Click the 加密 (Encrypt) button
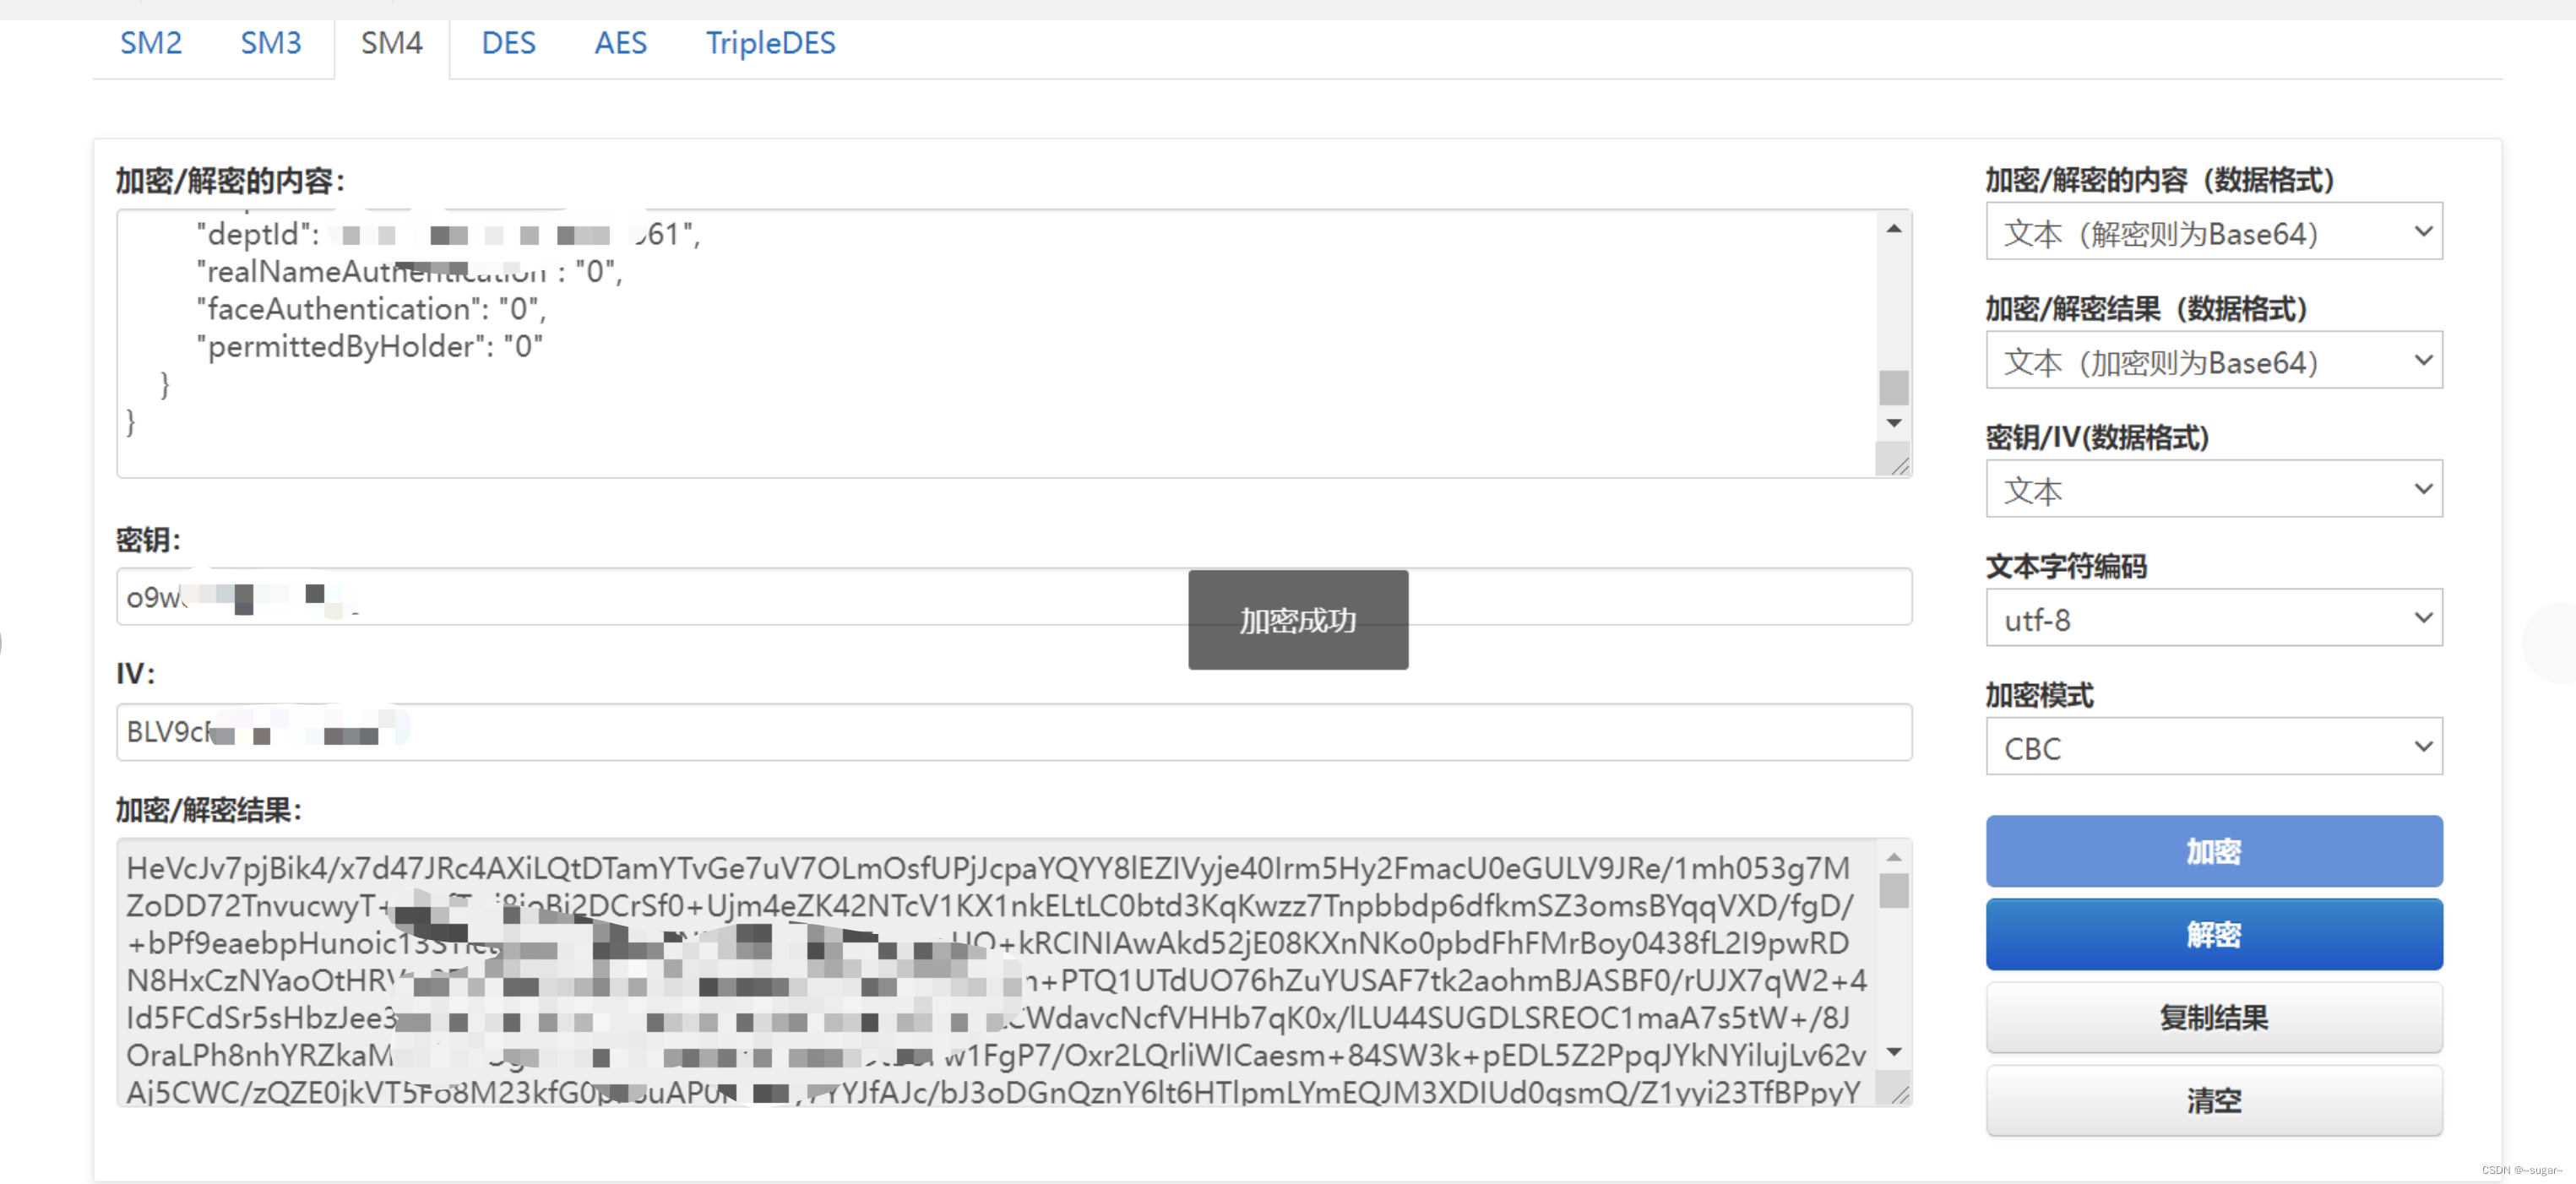Image resolution: width=2576 pixels, height=1184 pixels. point(2215,850)
